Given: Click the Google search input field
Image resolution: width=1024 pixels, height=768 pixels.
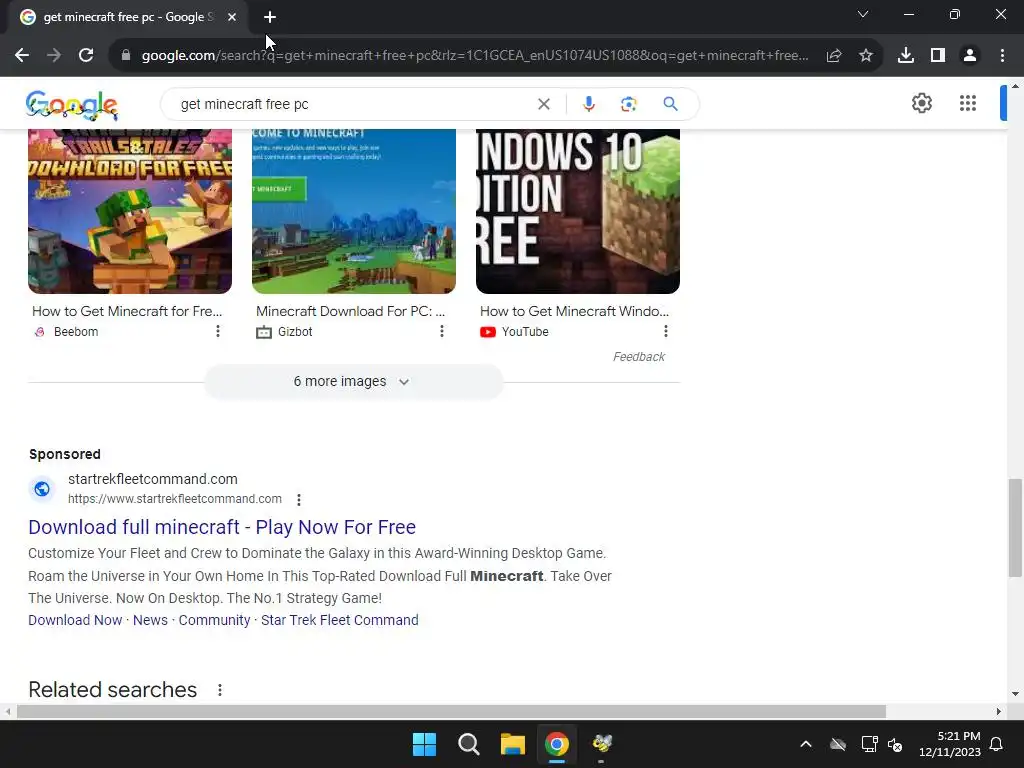Looking at the screenshot, I should [x=353, y=104].
